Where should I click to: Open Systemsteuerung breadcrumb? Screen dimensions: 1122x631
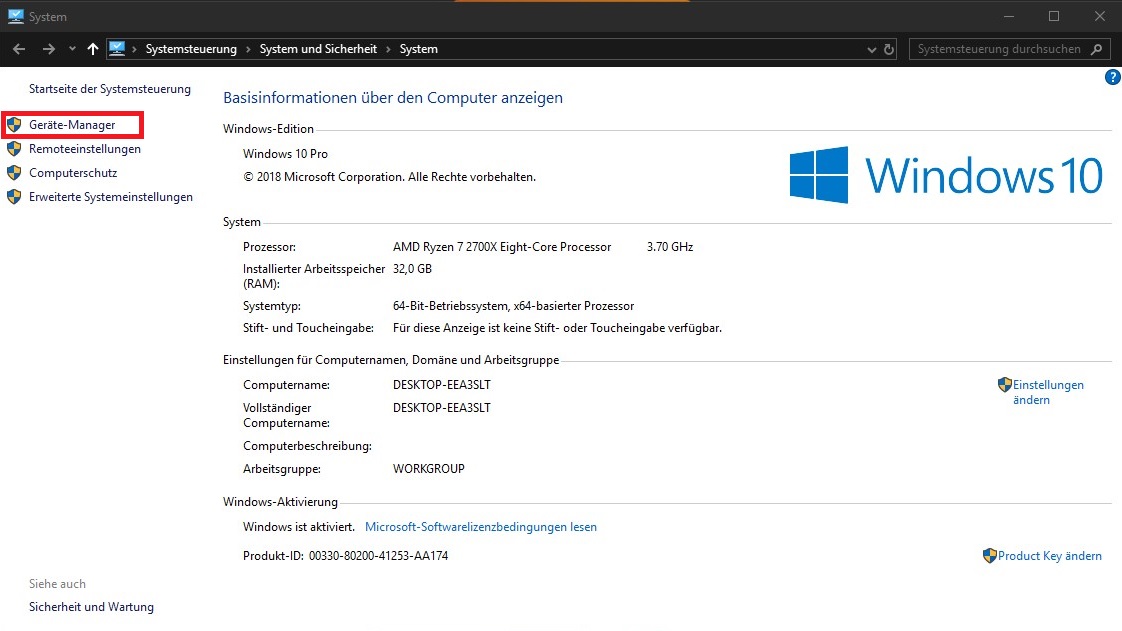[191, 49]
